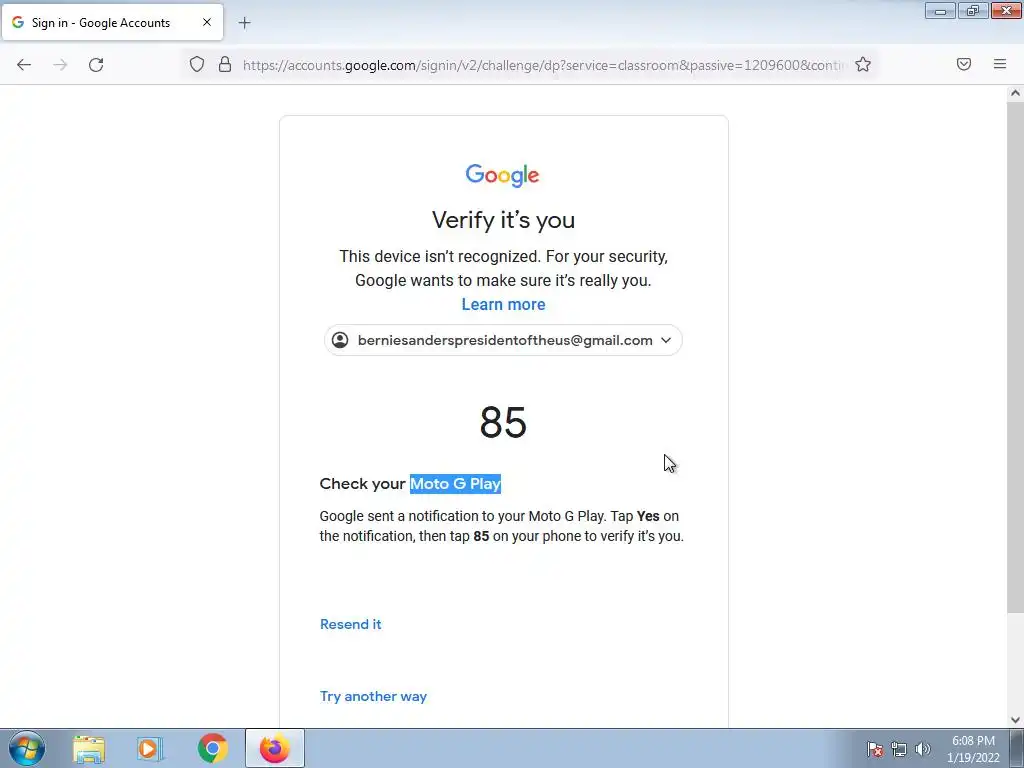
Task: Close the Sign in - Google Accounts tab
Action: (x=206, y=22)
